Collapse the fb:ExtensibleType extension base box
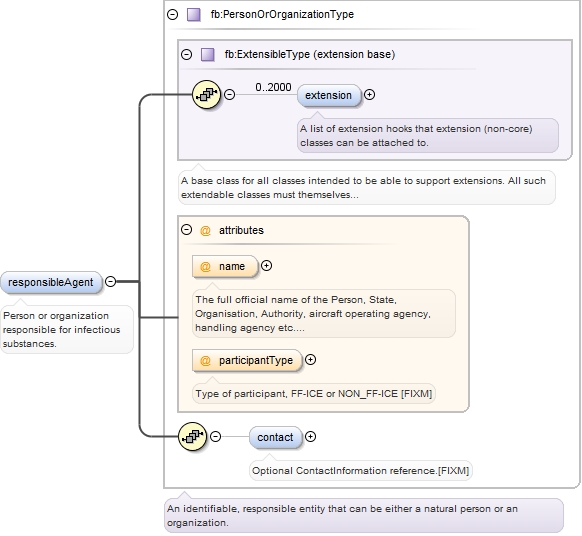Image resolution: width=582 pixels, height=536 pixels. pos(186,55)
